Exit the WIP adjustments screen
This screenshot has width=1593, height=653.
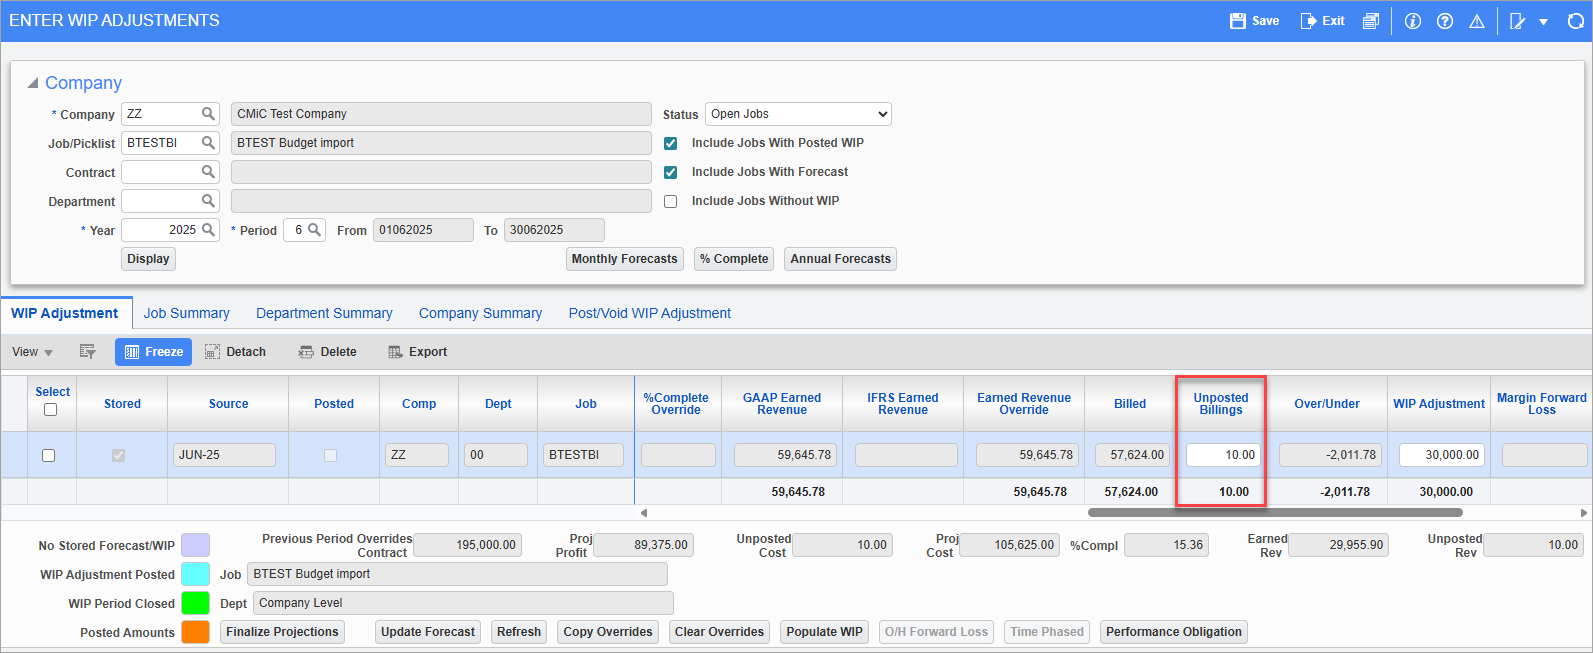pos(1322,21)
